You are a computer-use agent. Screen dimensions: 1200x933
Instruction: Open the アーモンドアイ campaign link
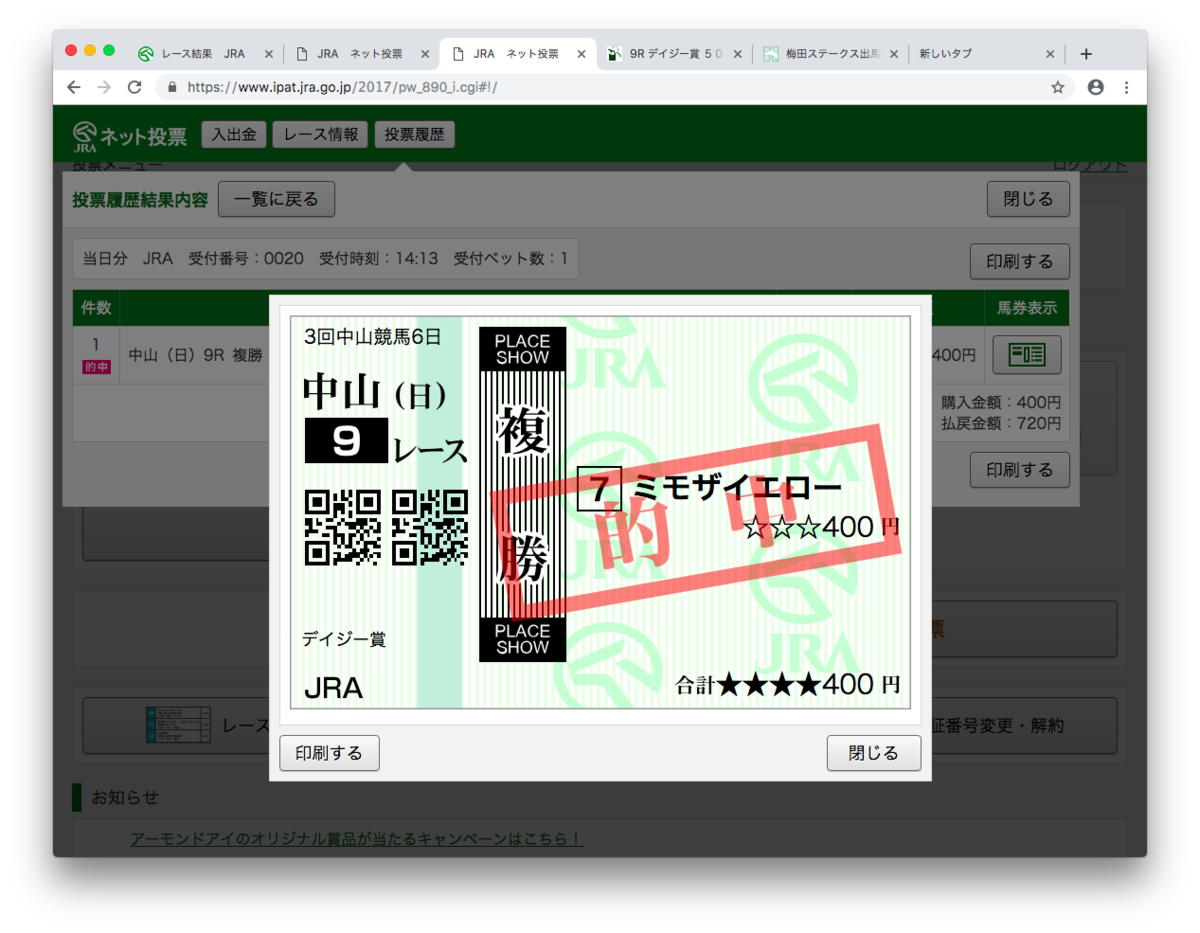pos(357,839)
